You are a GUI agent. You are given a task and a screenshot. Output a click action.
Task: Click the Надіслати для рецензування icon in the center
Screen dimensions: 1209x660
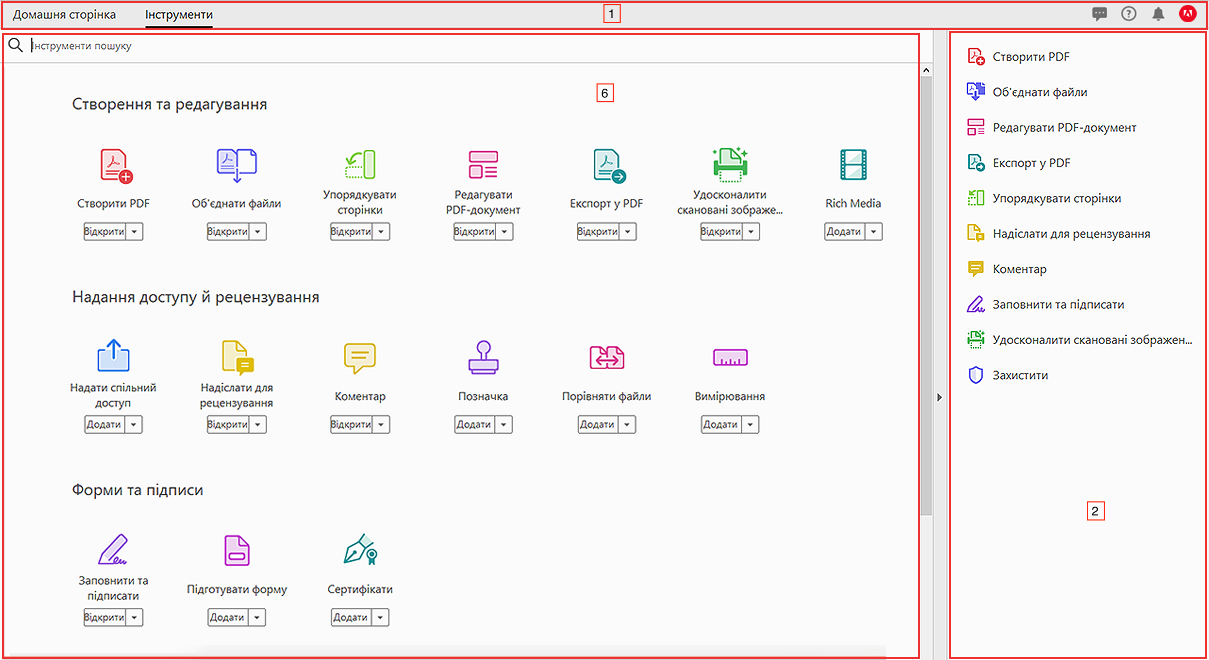238,358
